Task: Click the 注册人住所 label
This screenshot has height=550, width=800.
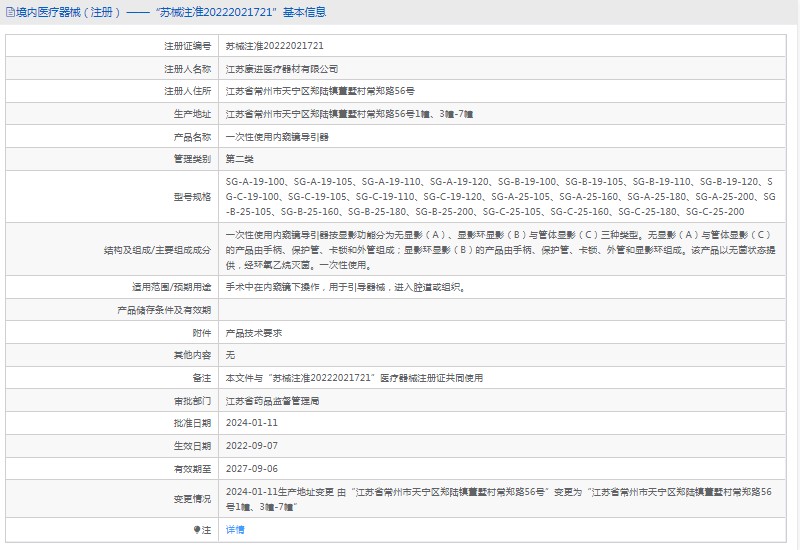Action: pos(187,91)
